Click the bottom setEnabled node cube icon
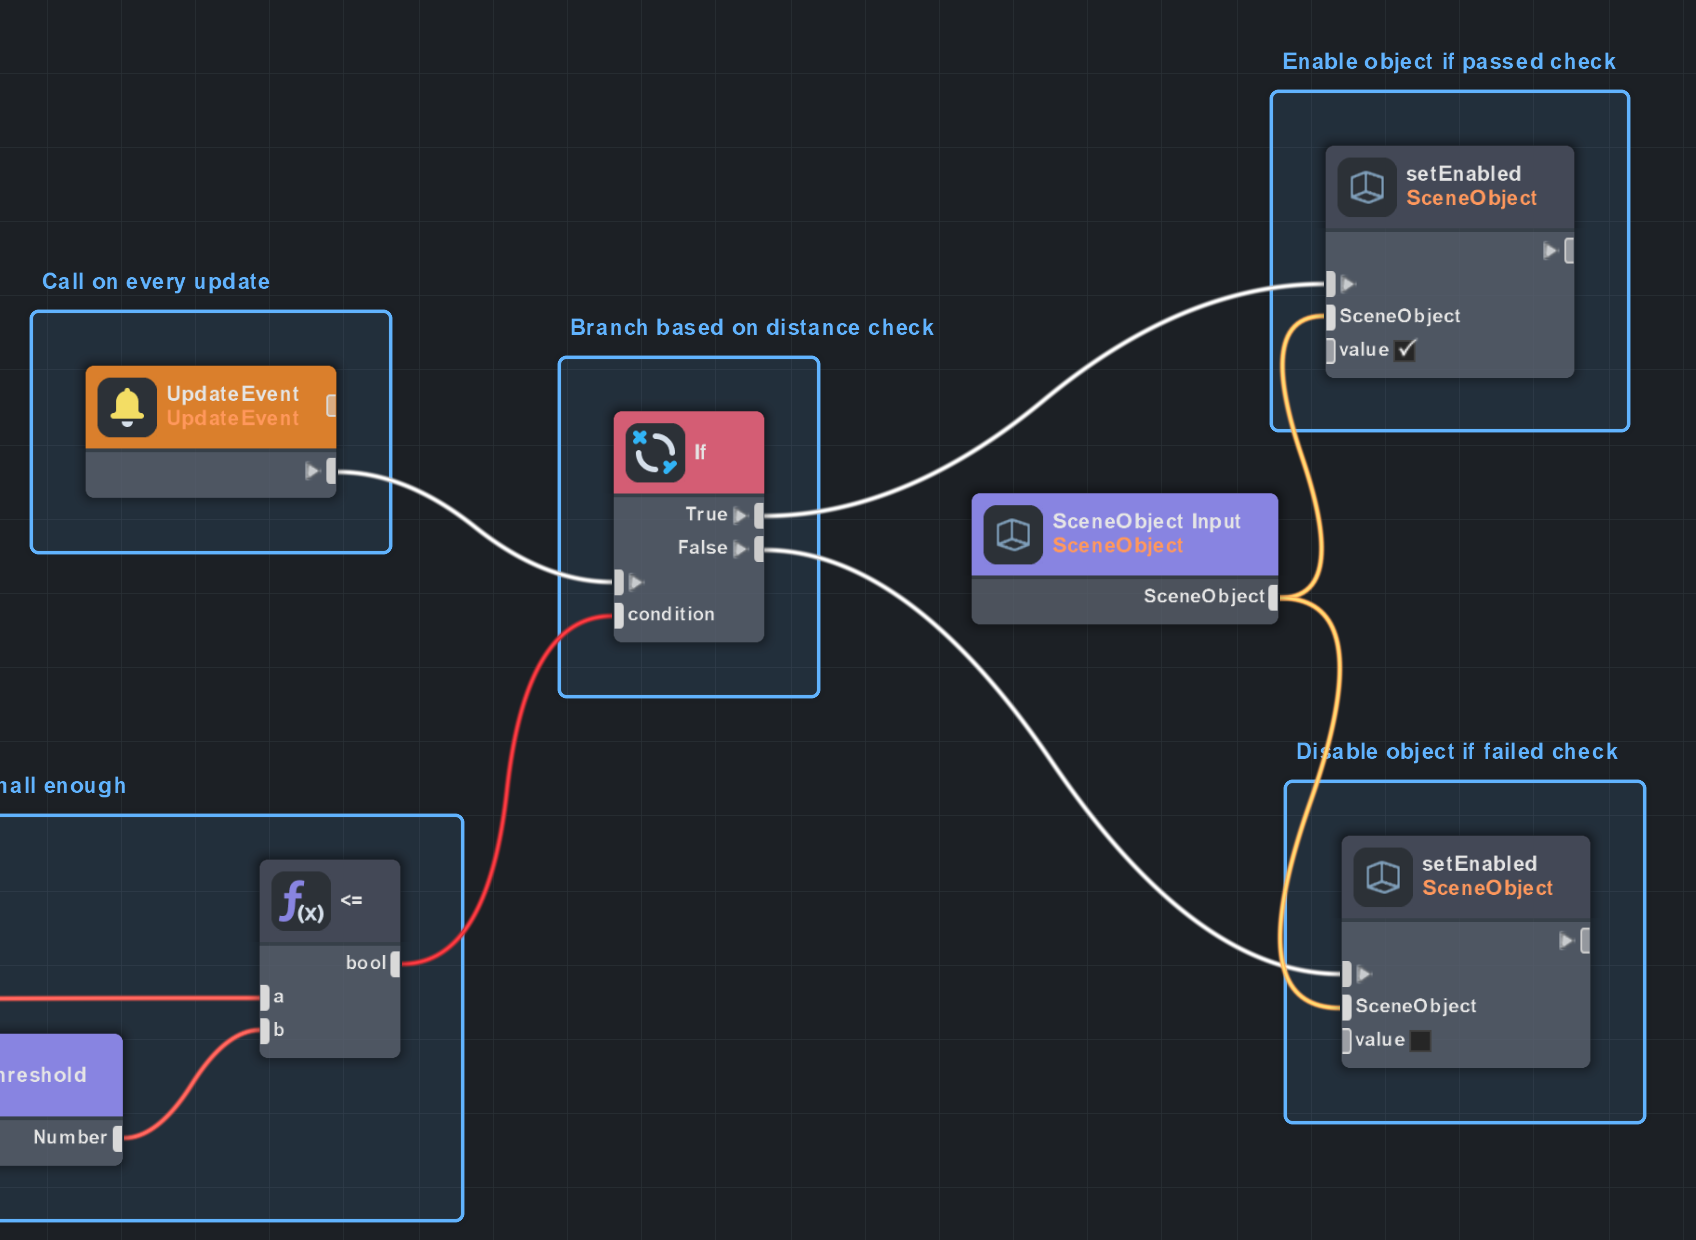This screenshot has width=1696, height=1240. pyautogui.click(x=1383, y=877)
